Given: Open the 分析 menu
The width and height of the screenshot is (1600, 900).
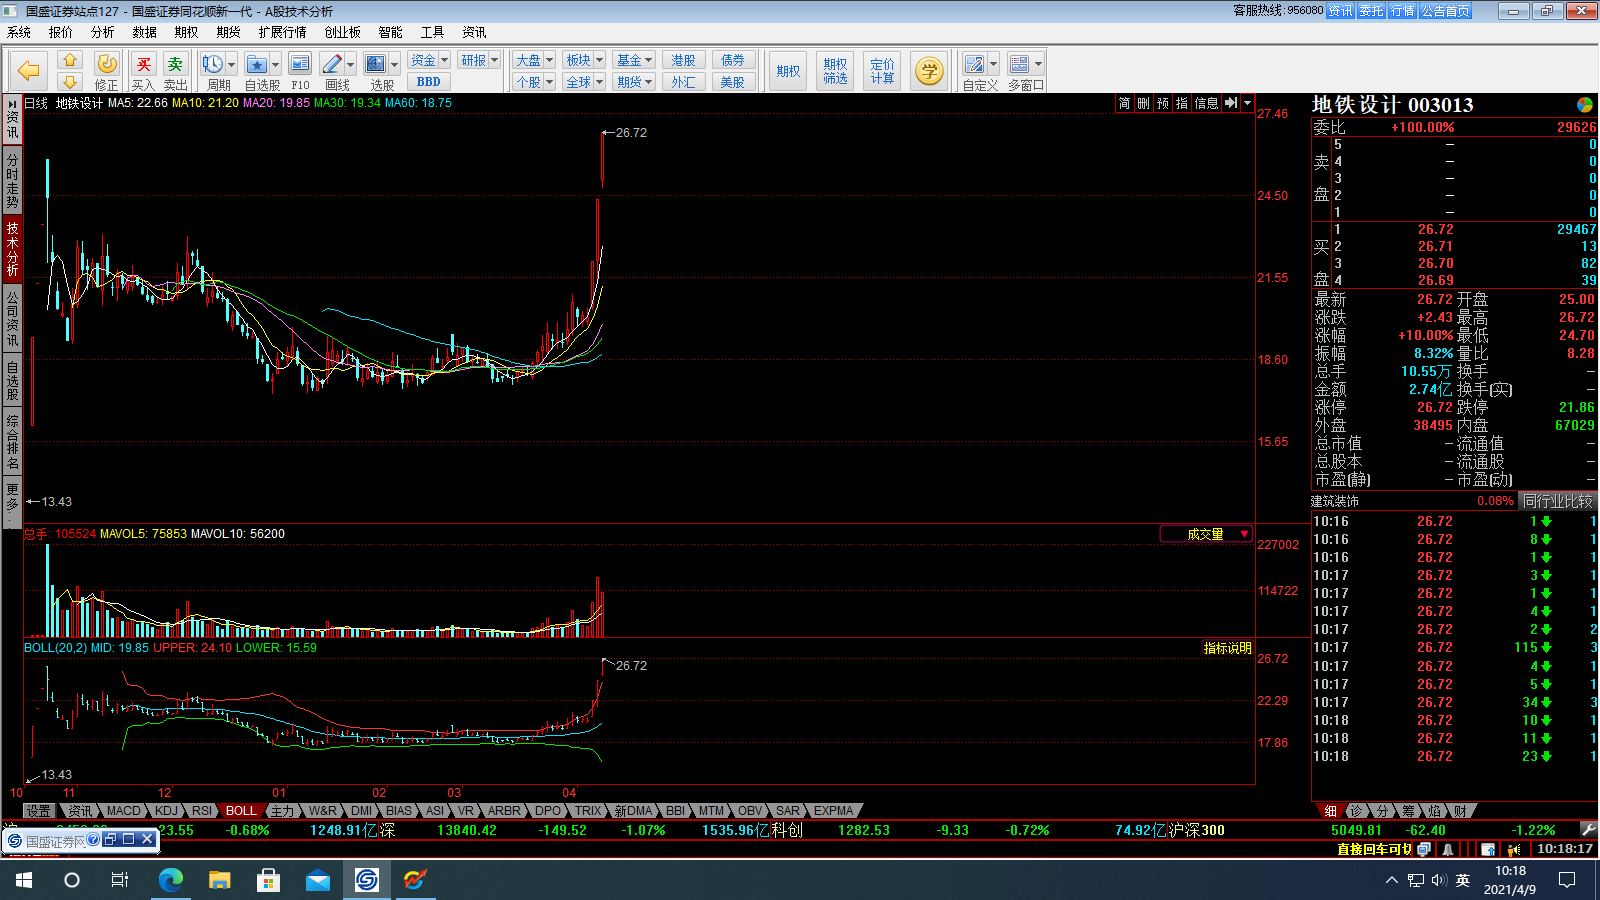Looking at the screenshot, I should pyautogui.click(x=103, y=32).
